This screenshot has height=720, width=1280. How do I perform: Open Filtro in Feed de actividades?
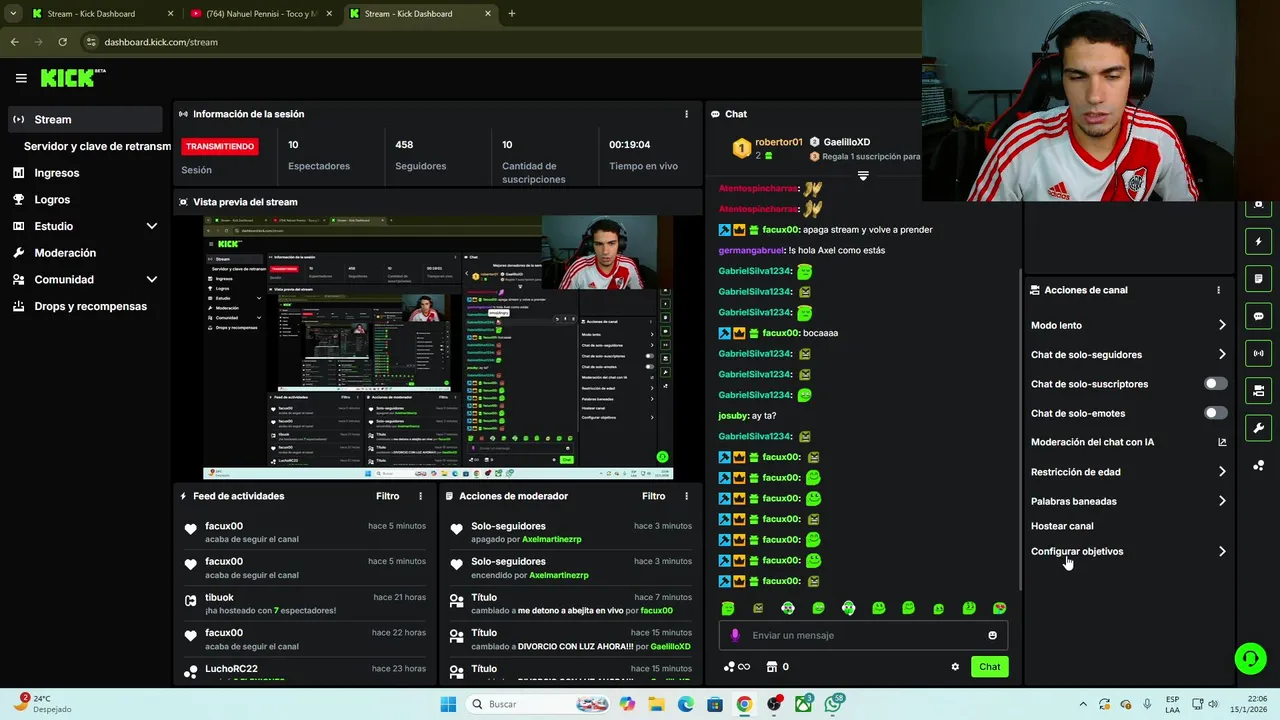(387, 496)
